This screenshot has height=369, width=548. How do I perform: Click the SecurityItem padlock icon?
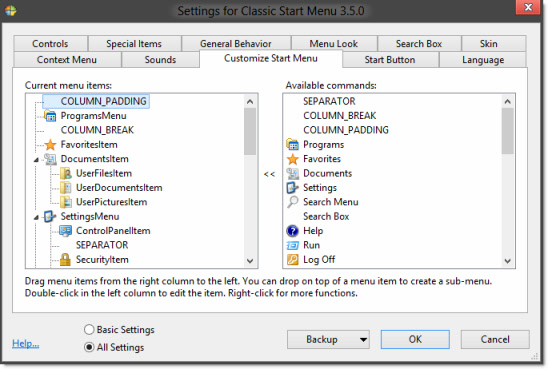tap(65, 260)
